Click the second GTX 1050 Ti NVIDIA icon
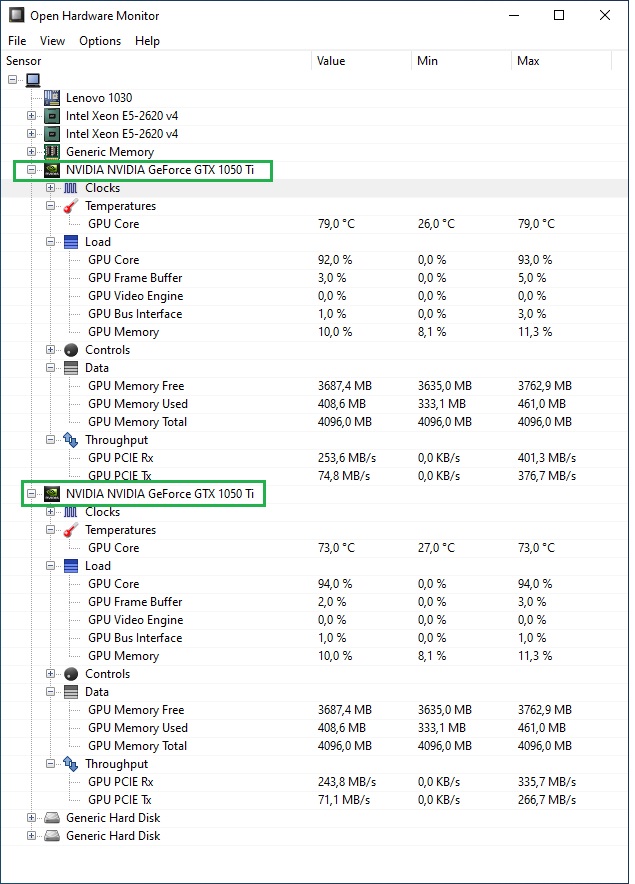The width and height of the screenshot is (635, 884). (52, 494)
